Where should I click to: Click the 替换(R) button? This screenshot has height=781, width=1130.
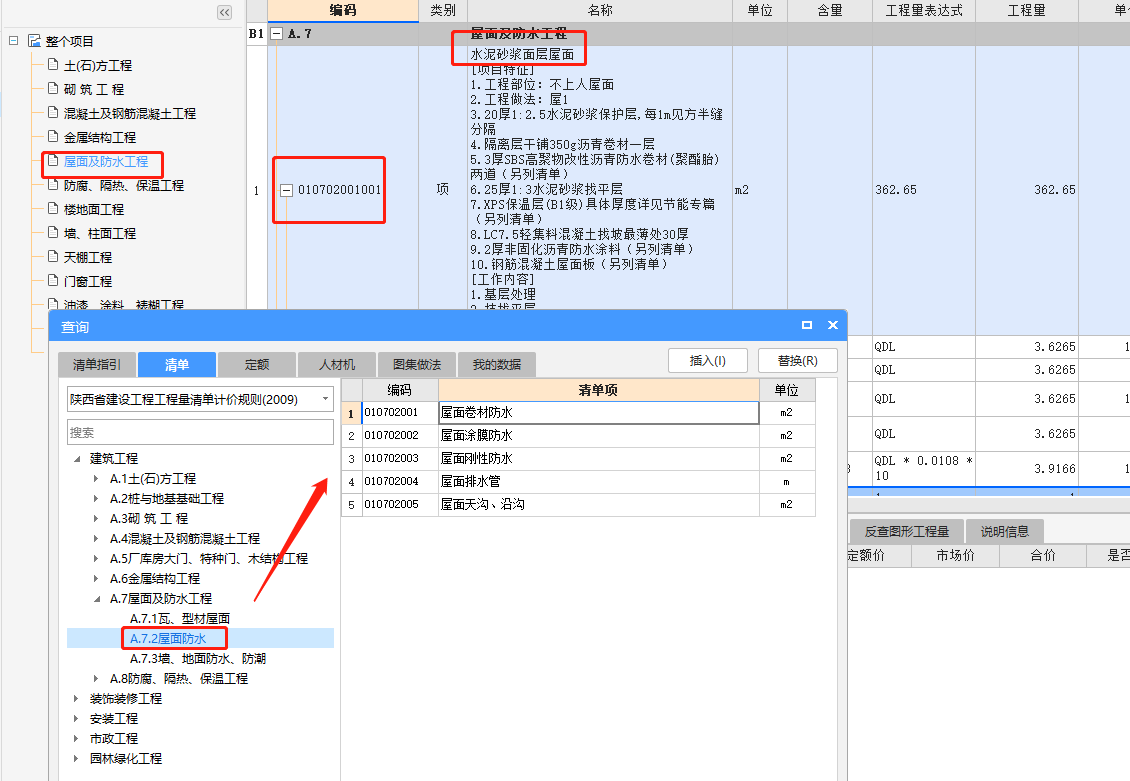coord(798,360)
